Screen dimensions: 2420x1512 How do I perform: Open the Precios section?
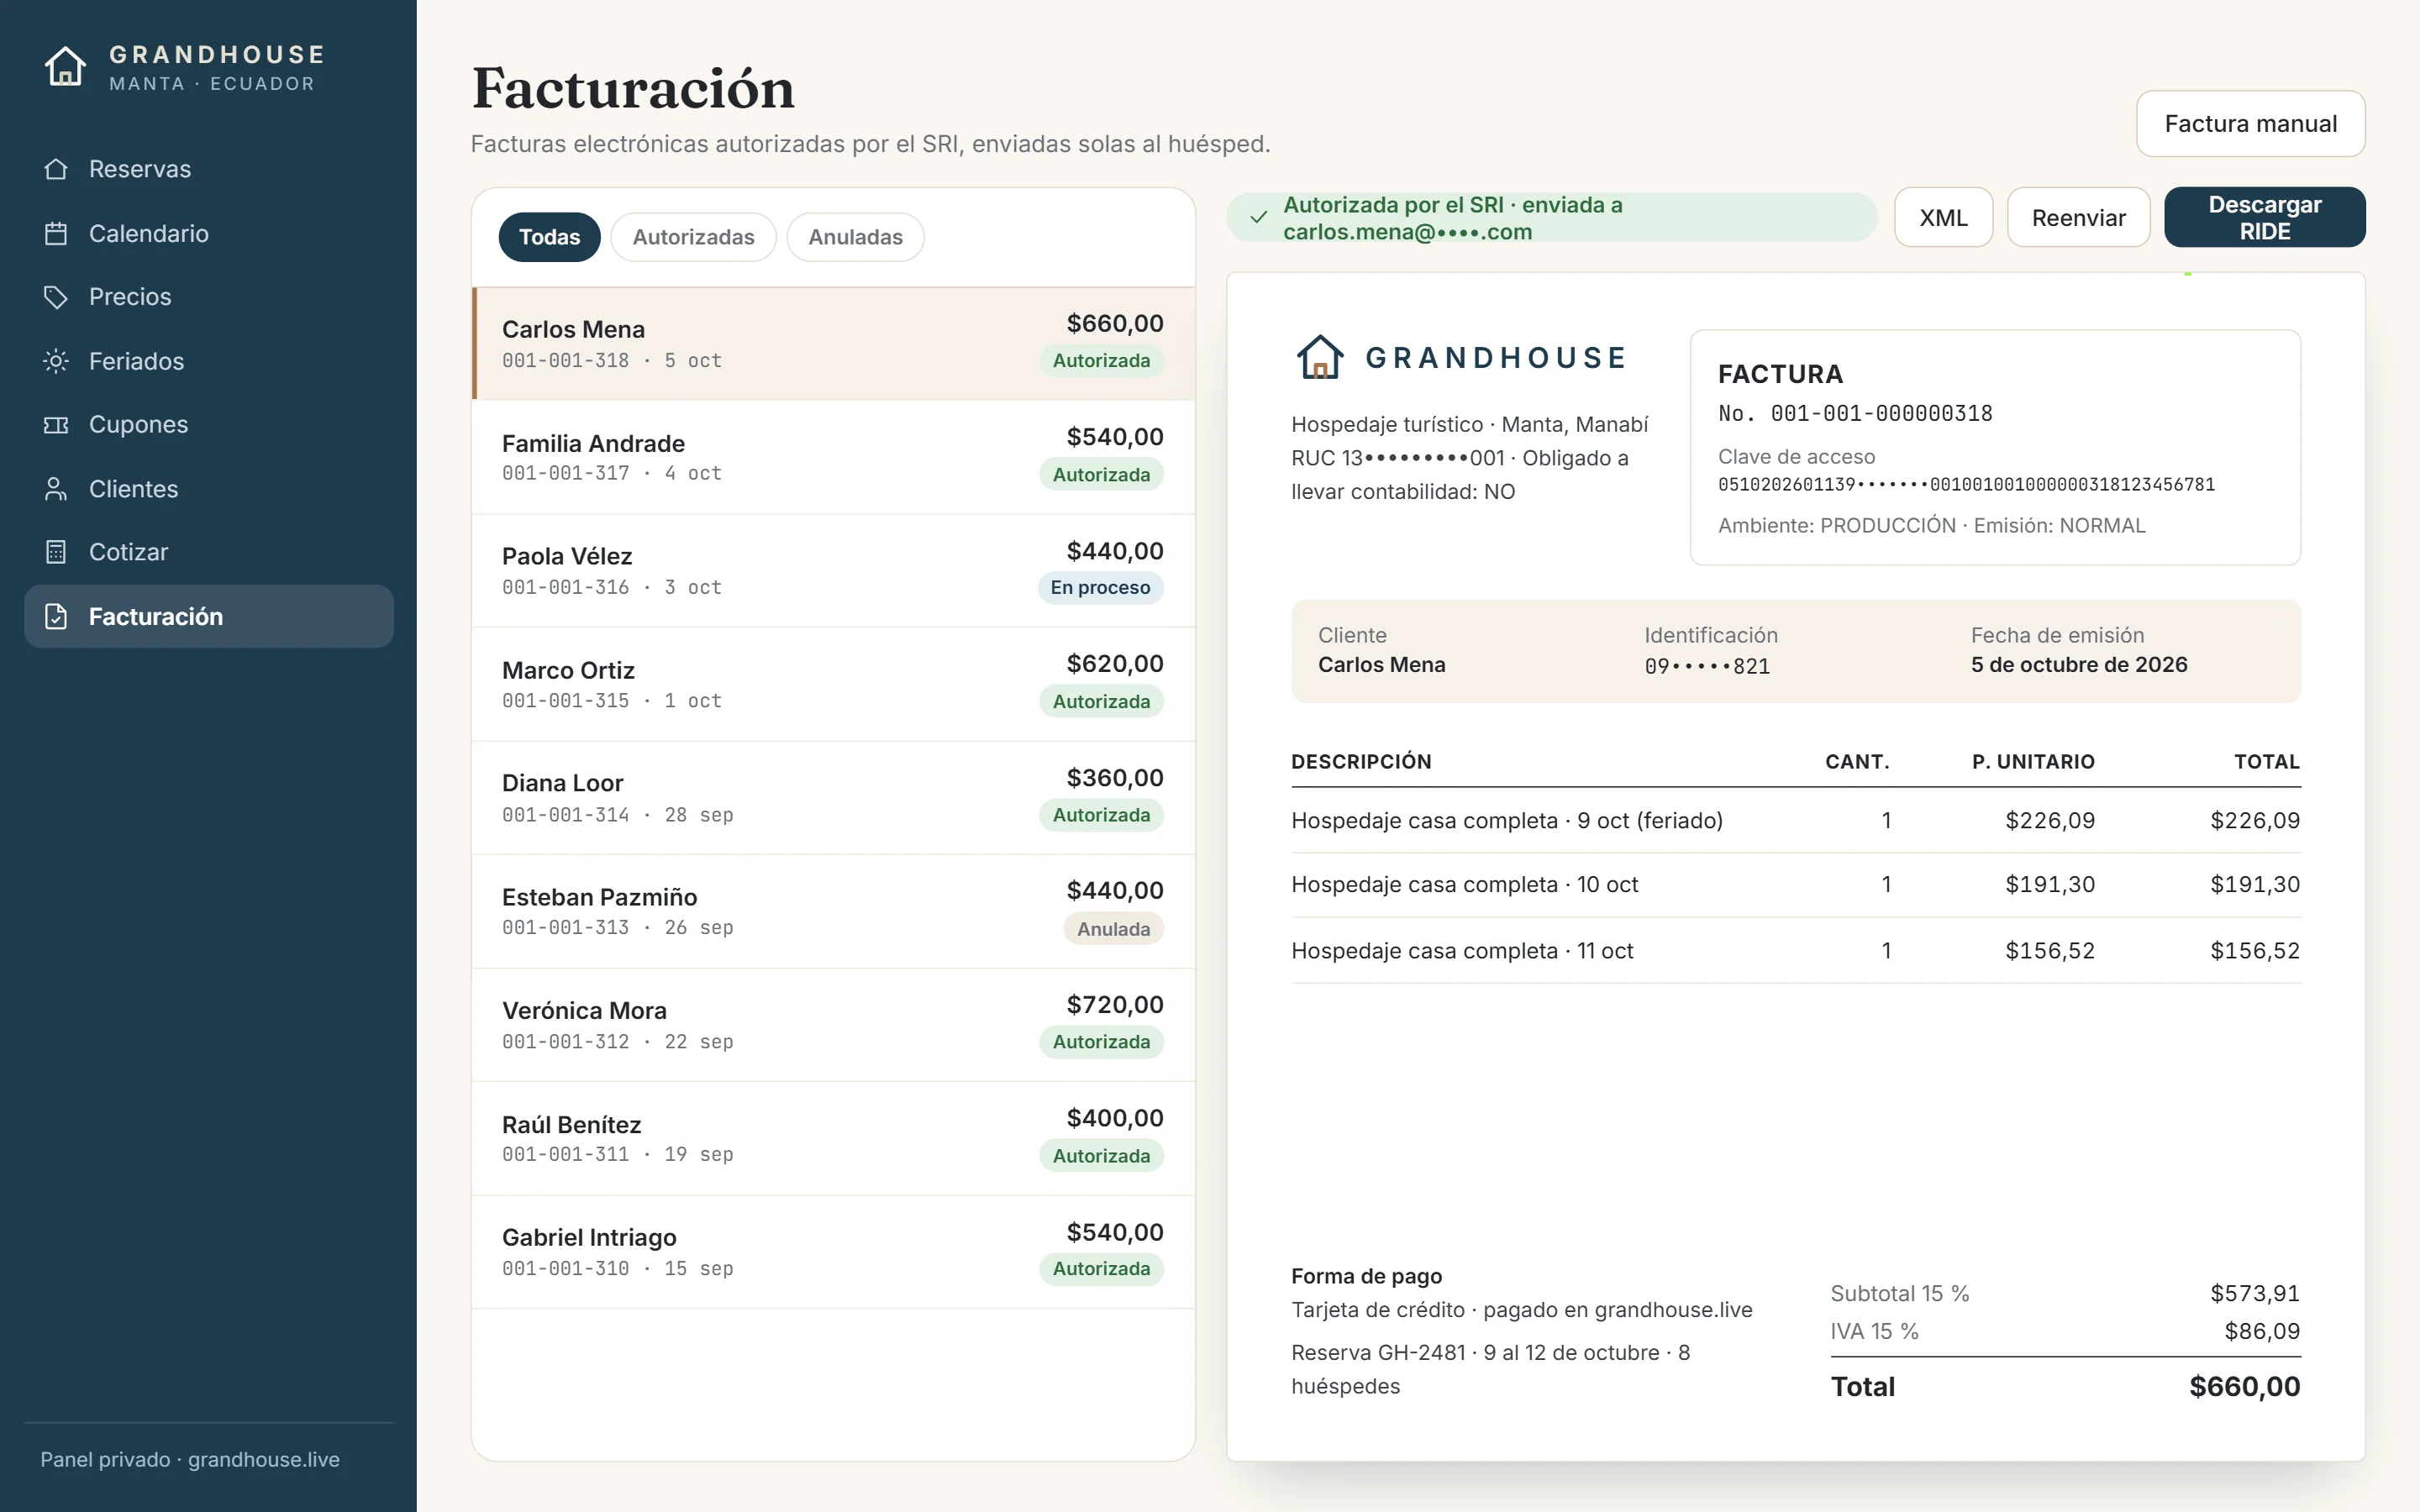pyautogui.click(x=209, y=297)
